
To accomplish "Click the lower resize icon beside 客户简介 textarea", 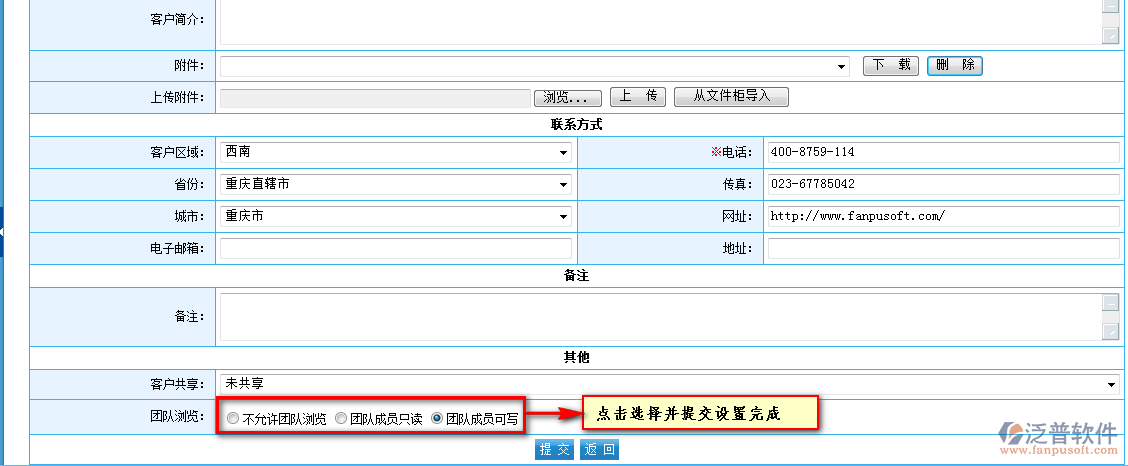I will click(1110, 36).
